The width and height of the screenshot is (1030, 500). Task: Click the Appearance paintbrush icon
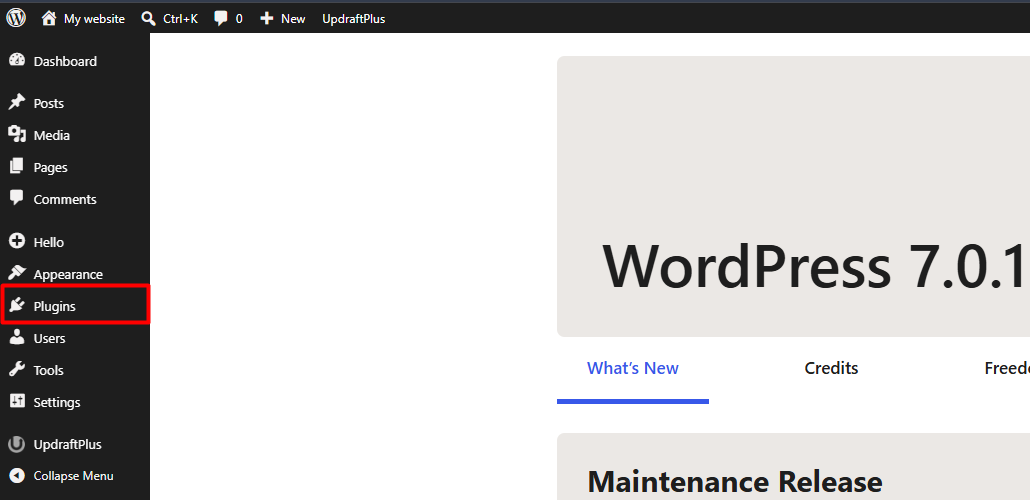coord(16,273)
